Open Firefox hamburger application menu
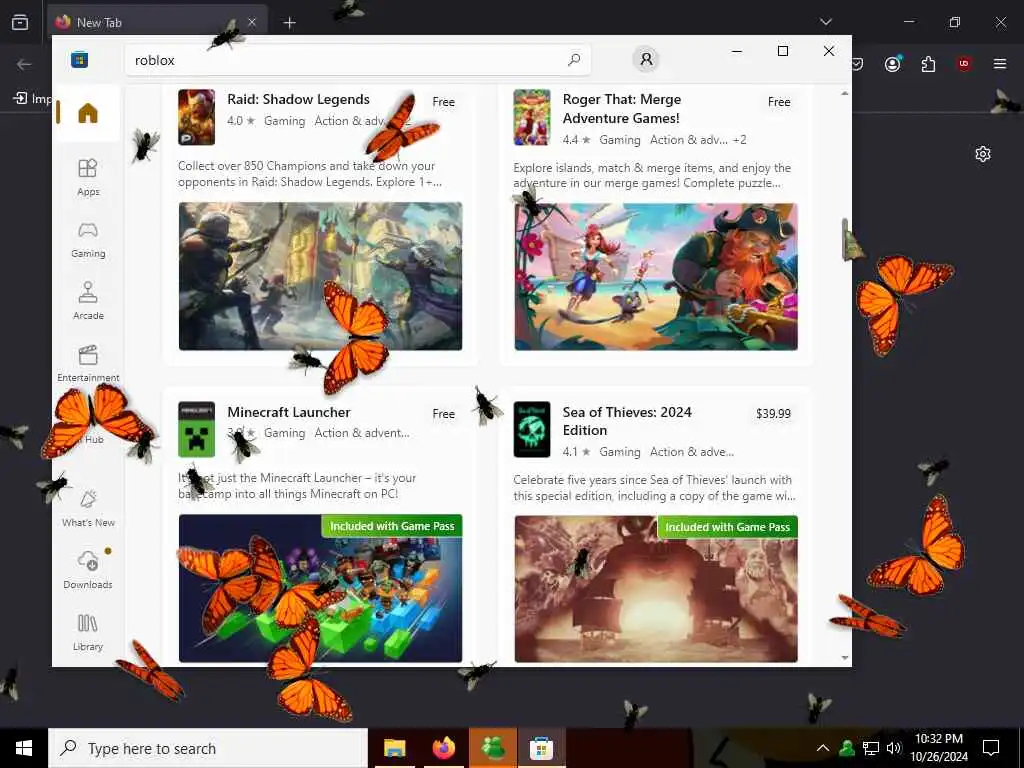Image resolution: width=1024 pixels, height=768 pixels. tap(1000, 64)
